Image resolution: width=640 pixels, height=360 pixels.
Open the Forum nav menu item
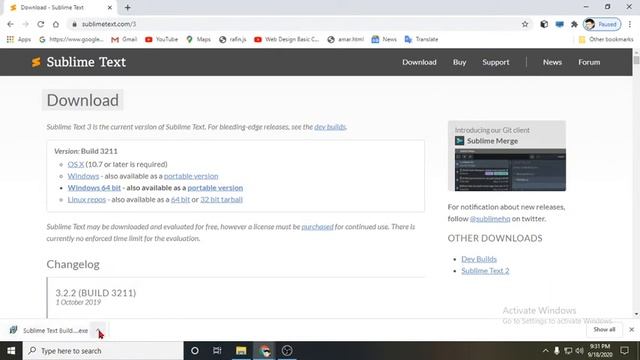(x=589, y=62)
